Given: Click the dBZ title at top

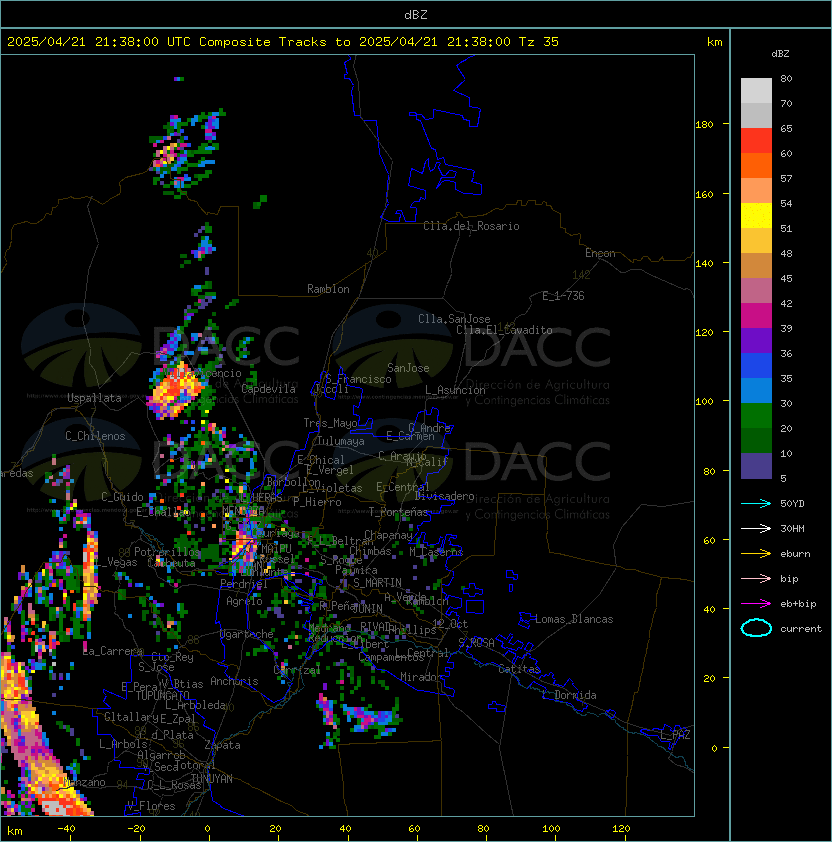Looking at the screenshot, I should (x=416, y=14).
